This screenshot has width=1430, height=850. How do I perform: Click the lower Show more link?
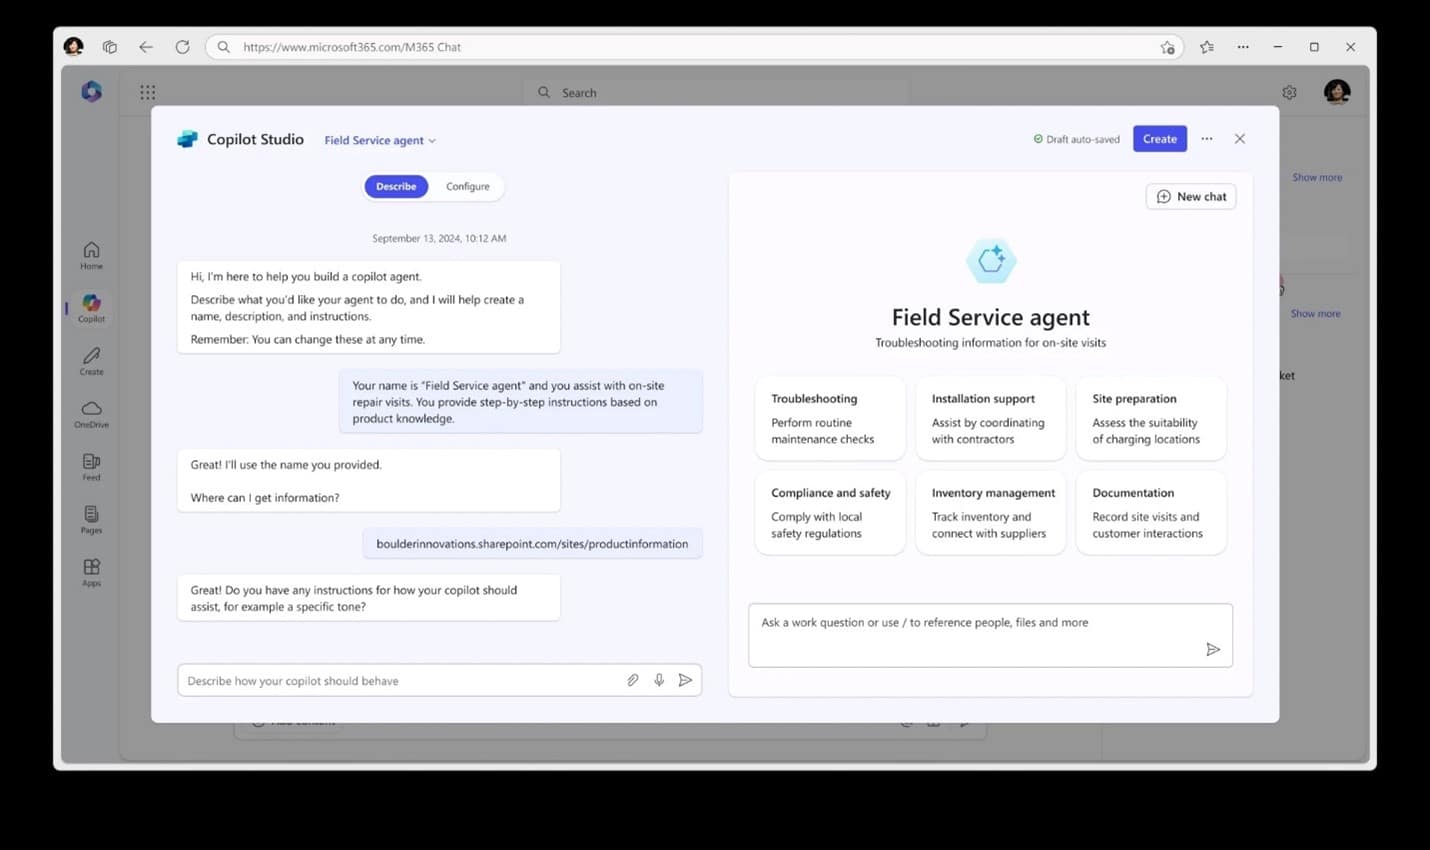pyautogui.click(x=1315, y=313)
